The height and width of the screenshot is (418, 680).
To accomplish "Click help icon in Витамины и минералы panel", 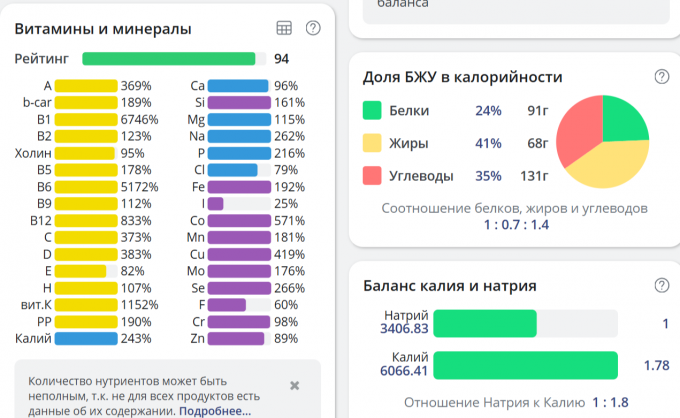I will point(313,28).
